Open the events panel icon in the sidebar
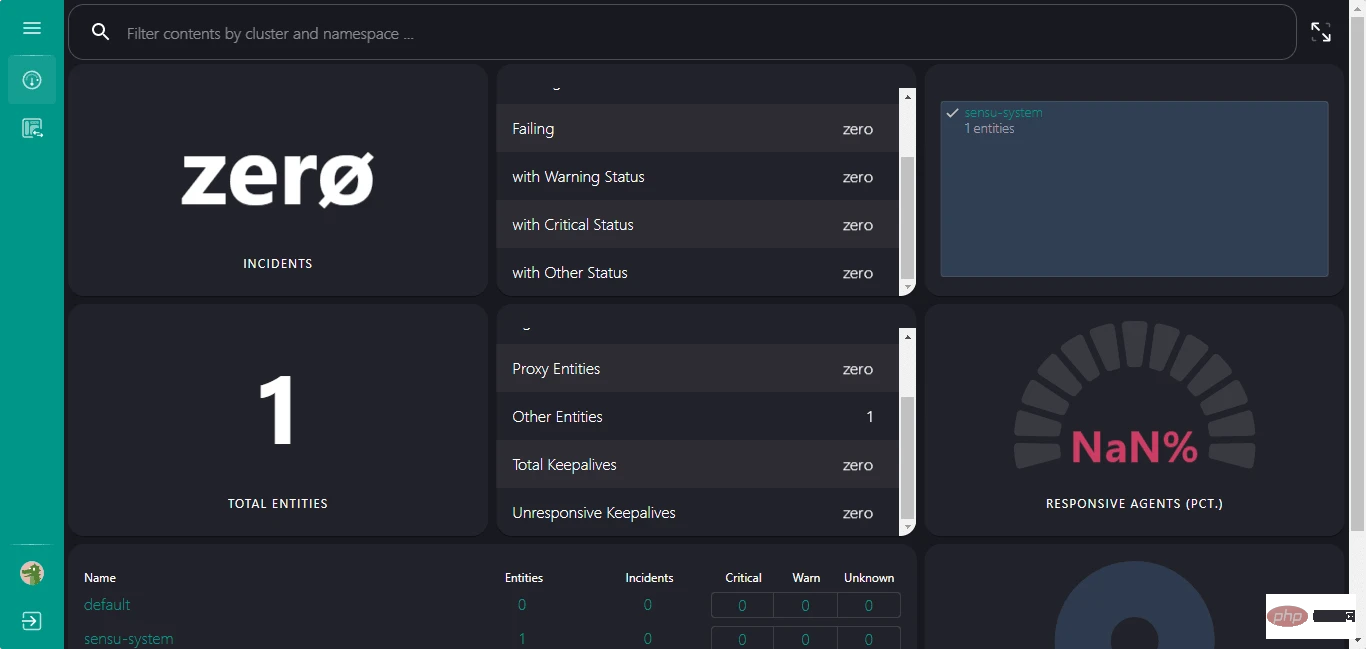This screenshot has width=1366, height=649. click(31, 128)
